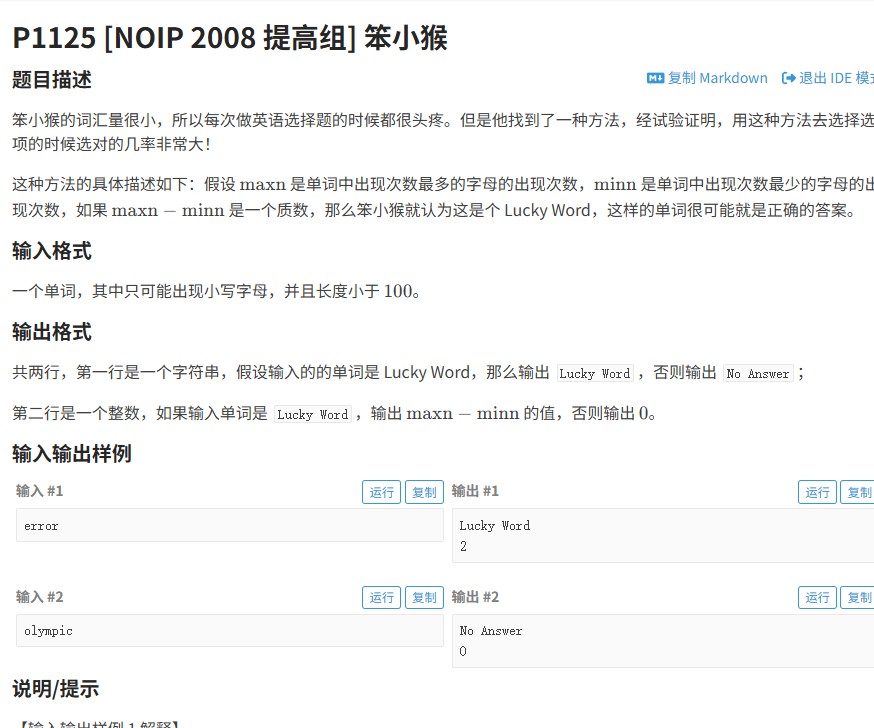Copy sample 输入 #2 with 复制 button
The width and height of the screenshot is (874, 728).
[424, 598]
